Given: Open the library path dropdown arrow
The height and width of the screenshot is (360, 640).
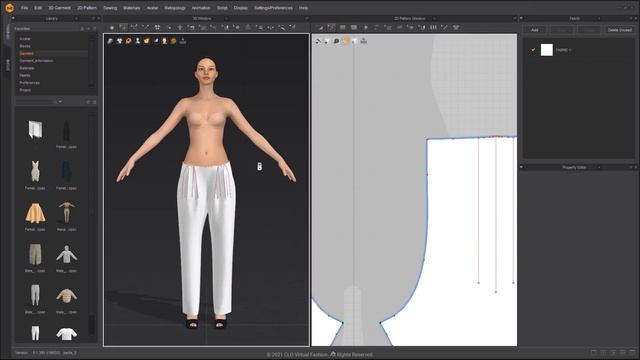Looking at the screenshot, I should [x=60, y=102].
